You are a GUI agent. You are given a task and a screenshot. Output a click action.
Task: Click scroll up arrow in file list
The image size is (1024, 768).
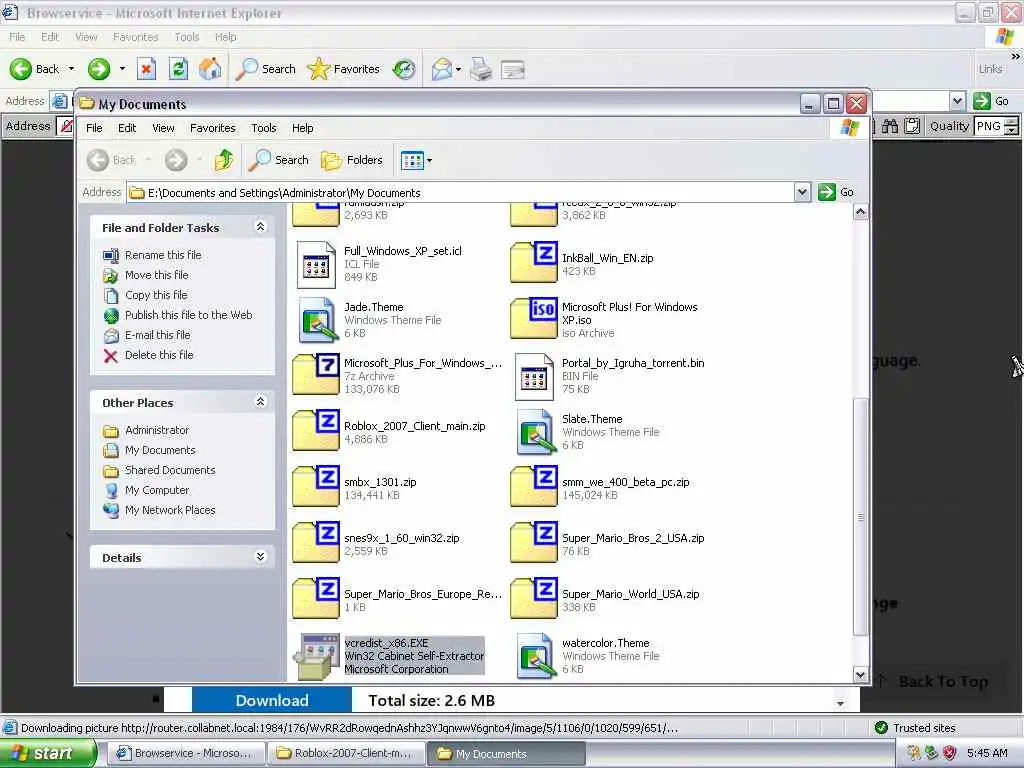tap(861, 212)
